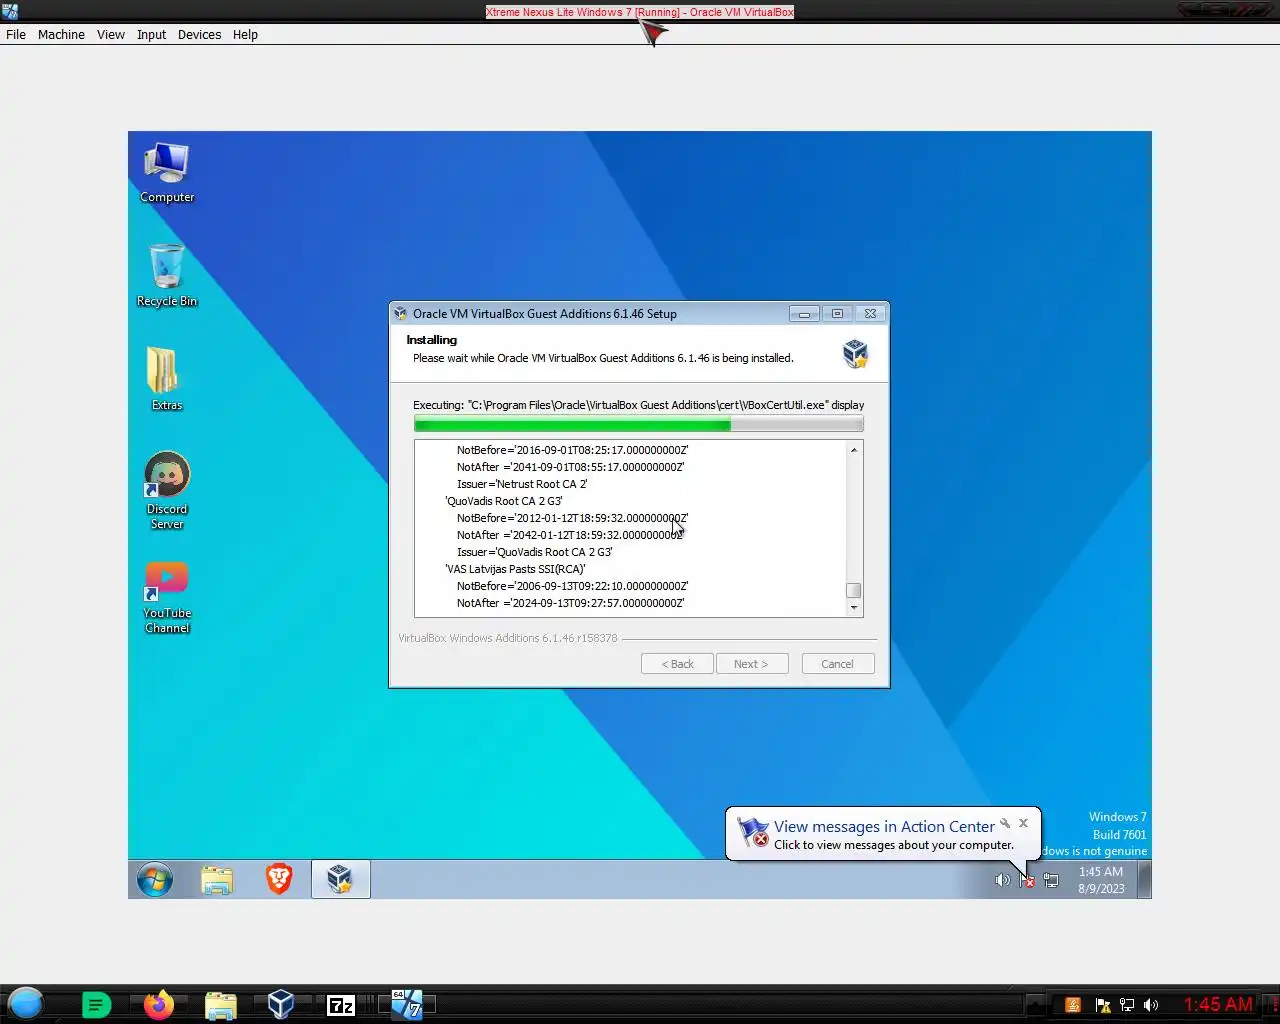The image size is (1280, 1024).
Task: Close the Action Center balloon notification
Action: click(x=1023, y=823)
